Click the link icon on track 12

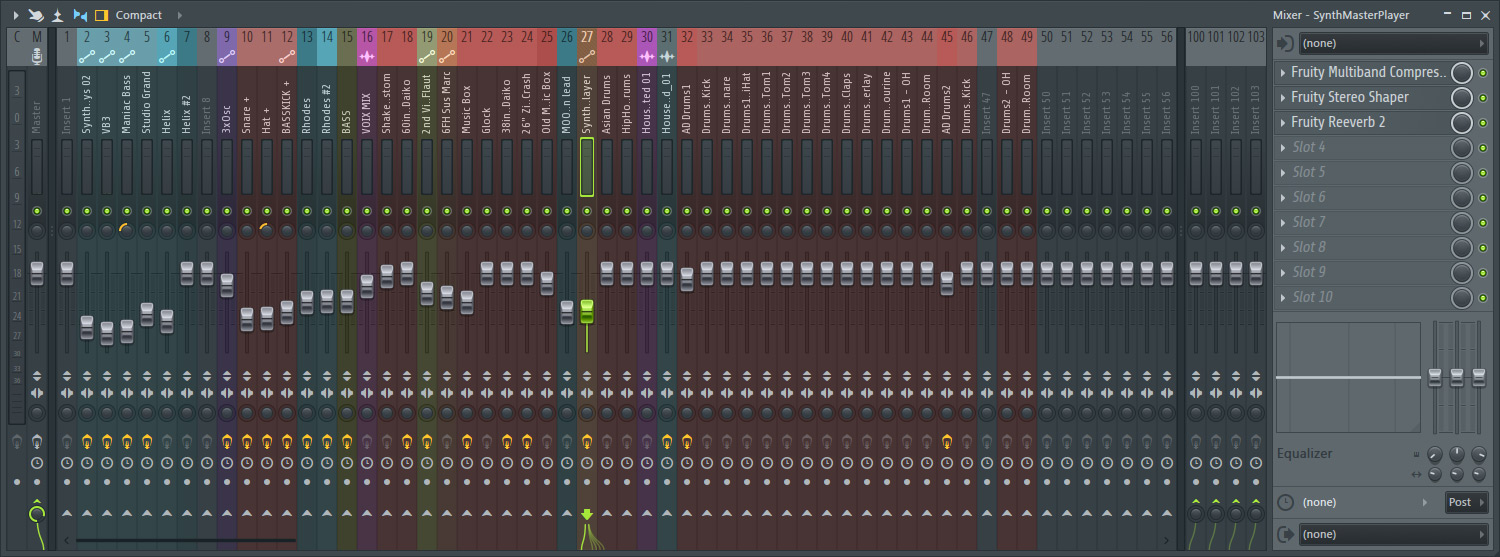(x=287, y=57)
